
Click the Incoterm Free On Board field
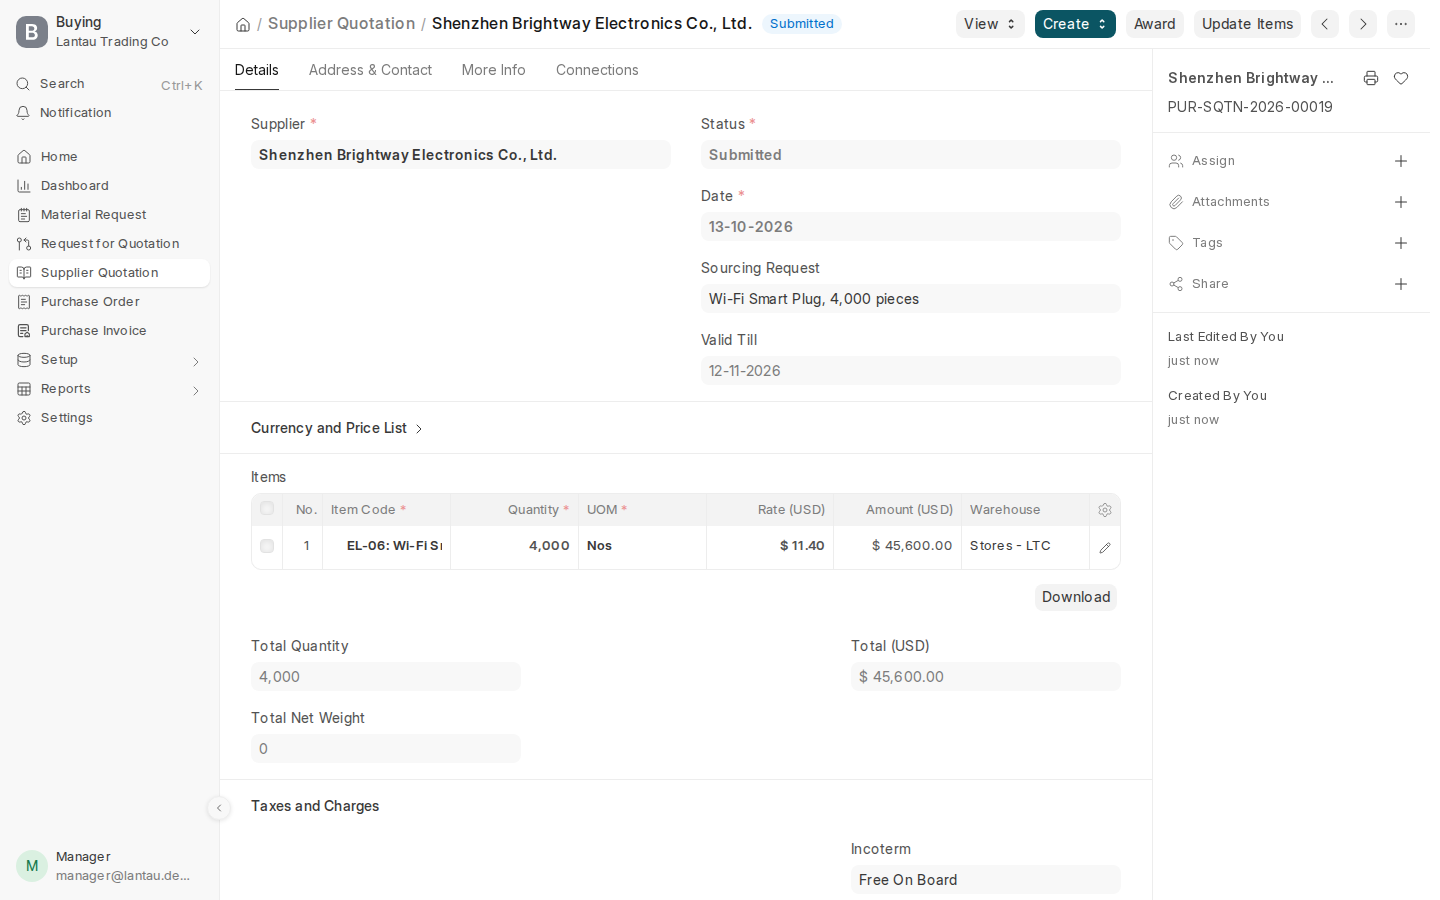(986, 880)
